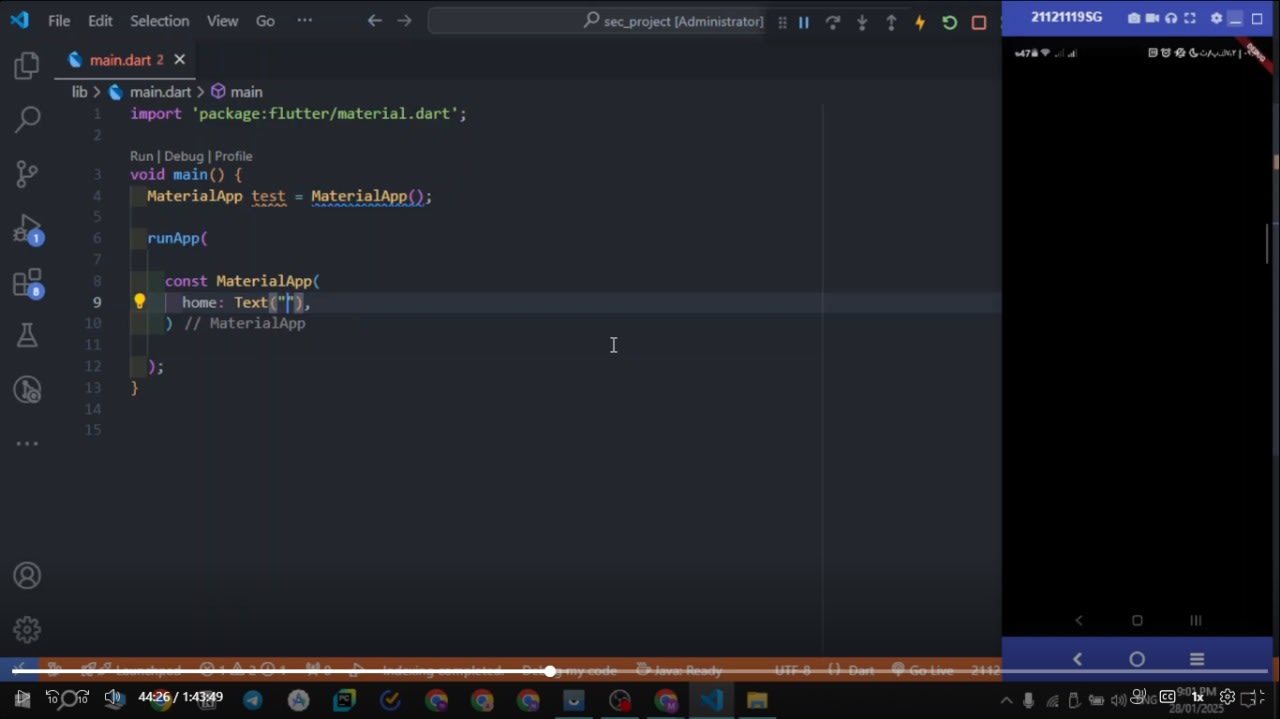
Task: Go forward with the editor navigation arrow
Action: (x=404, y=20)
